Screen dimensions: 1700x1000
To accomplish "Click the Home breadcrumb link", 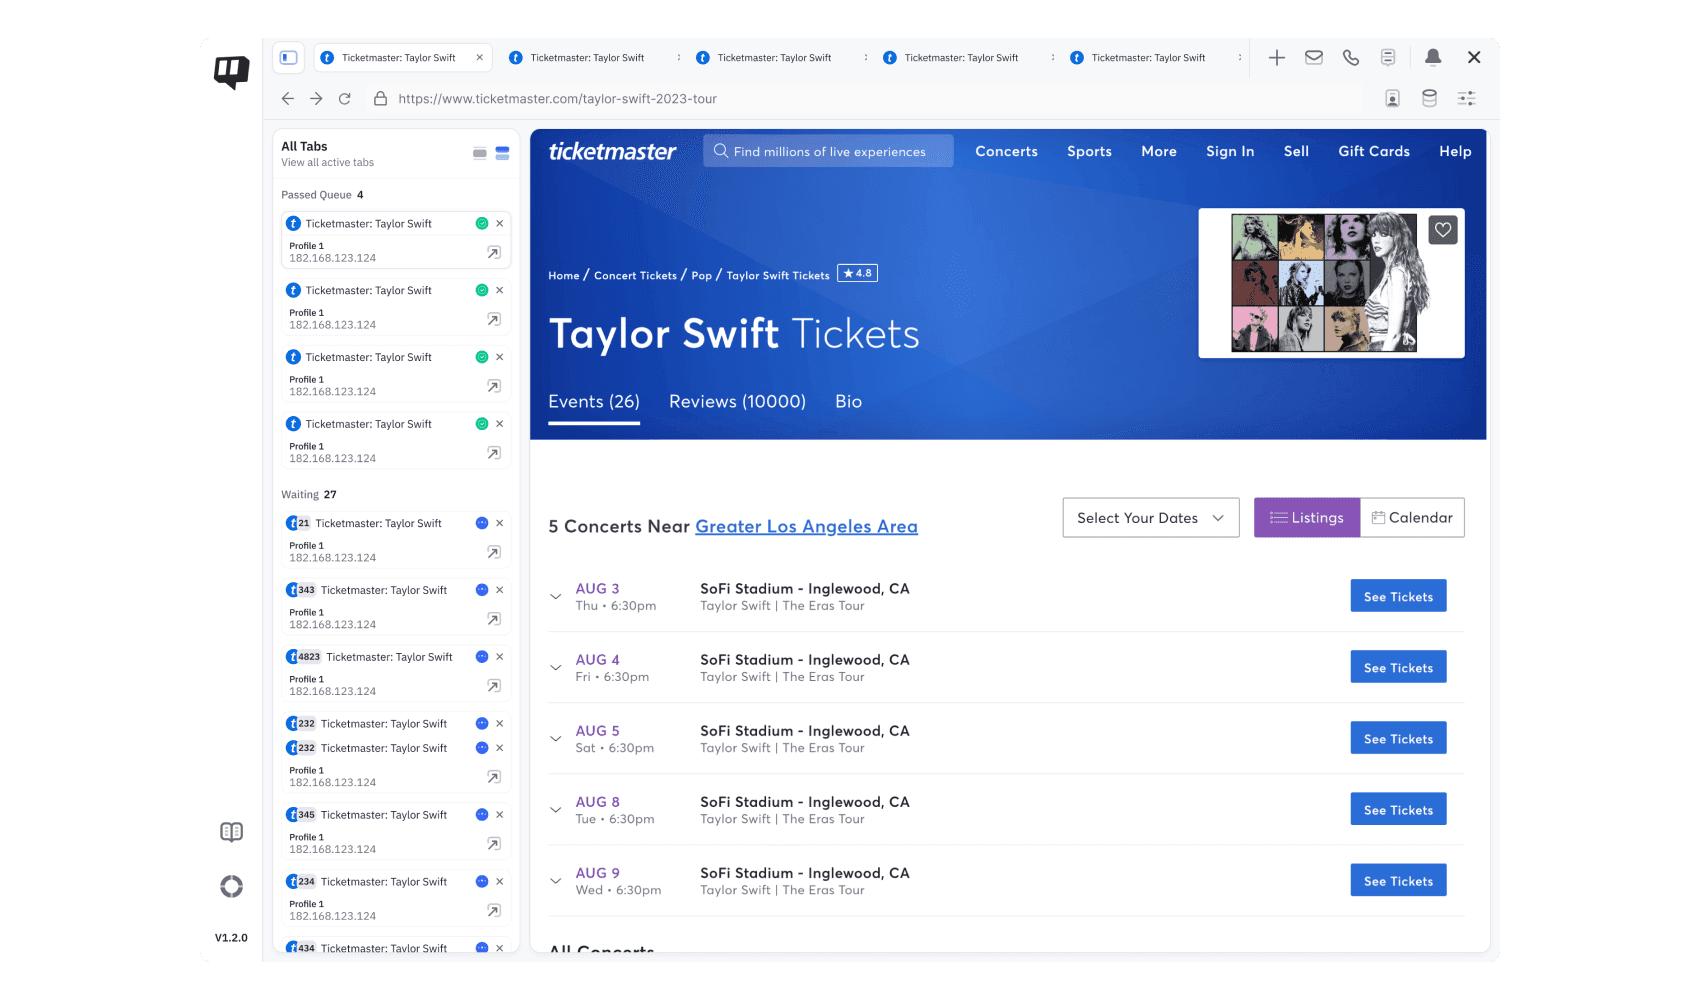I will point(564,276).
